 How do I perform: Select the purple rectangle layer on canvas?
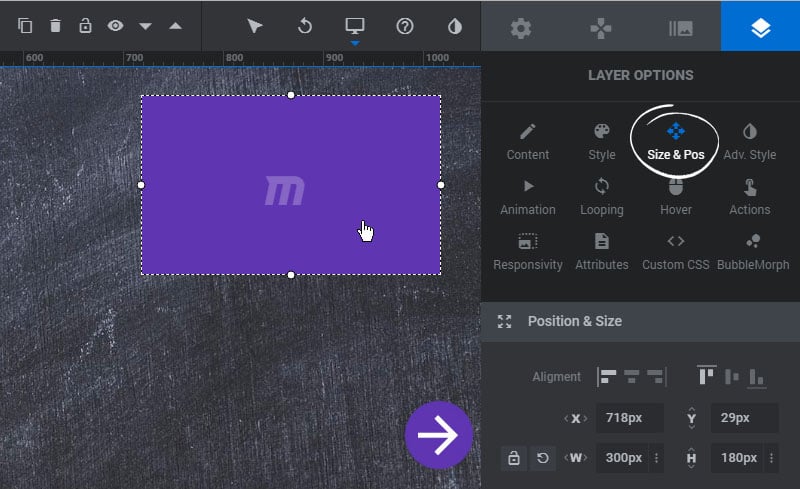(291, 185)
